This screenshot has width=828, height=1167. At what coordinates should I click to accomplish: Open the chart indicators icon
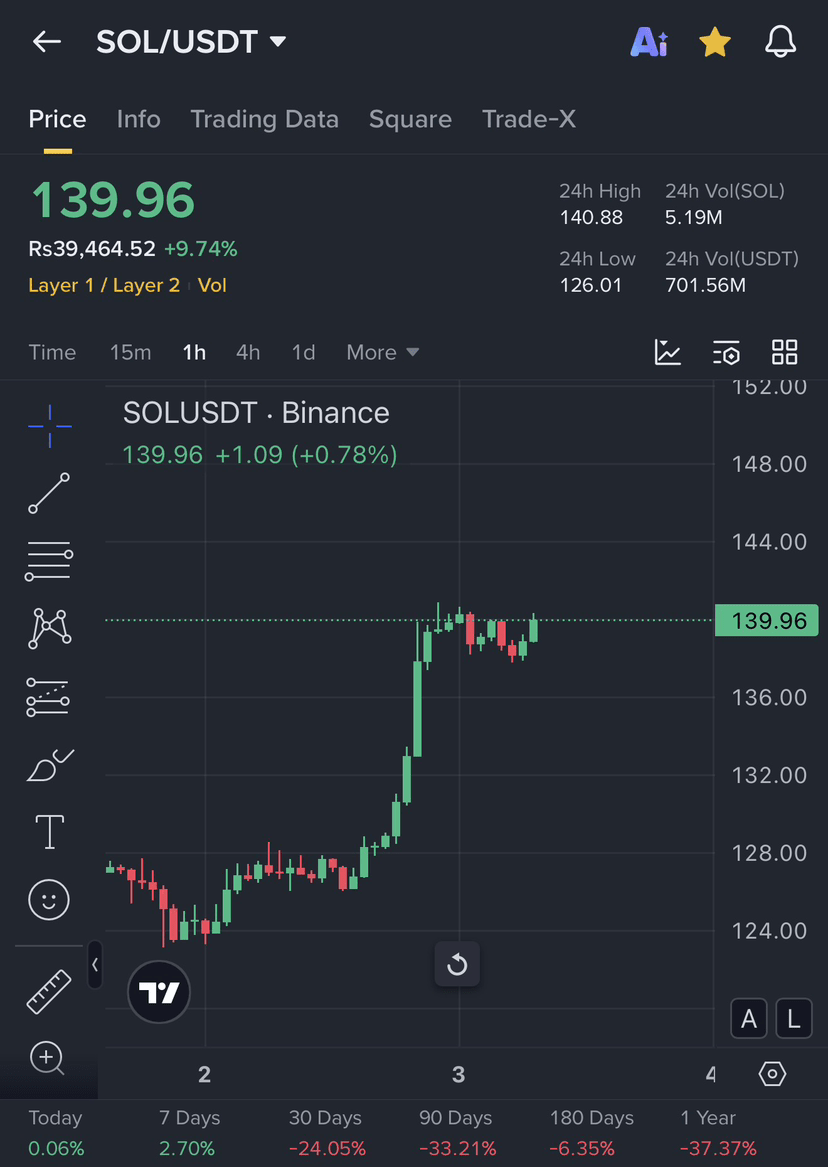click(667, 352)
